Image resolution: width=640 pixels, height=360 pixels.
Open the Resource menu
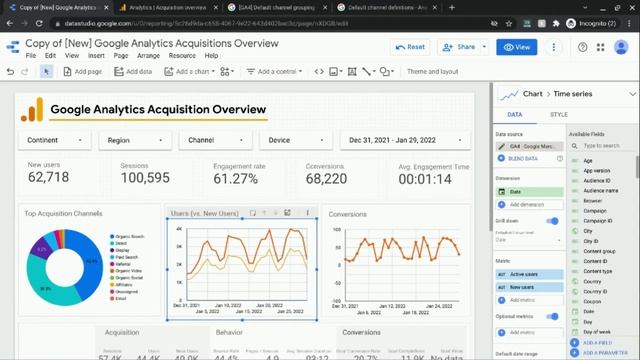[x=182, y=56]
